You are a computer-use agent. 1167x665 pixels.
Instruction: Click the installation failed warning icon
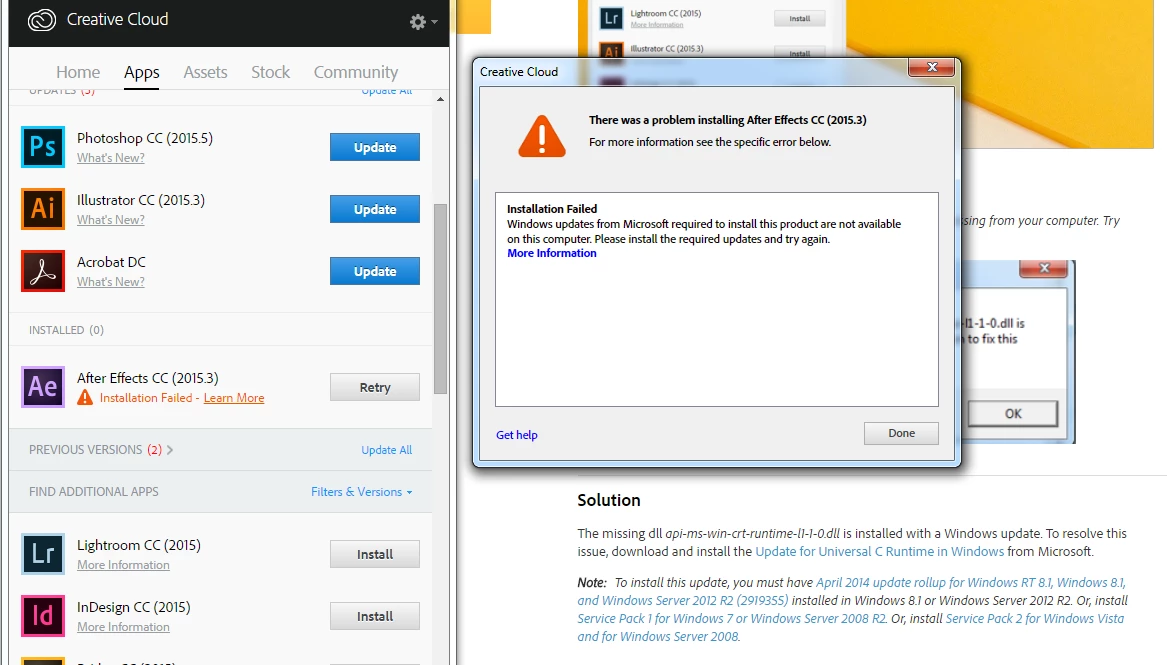point(85,398)
